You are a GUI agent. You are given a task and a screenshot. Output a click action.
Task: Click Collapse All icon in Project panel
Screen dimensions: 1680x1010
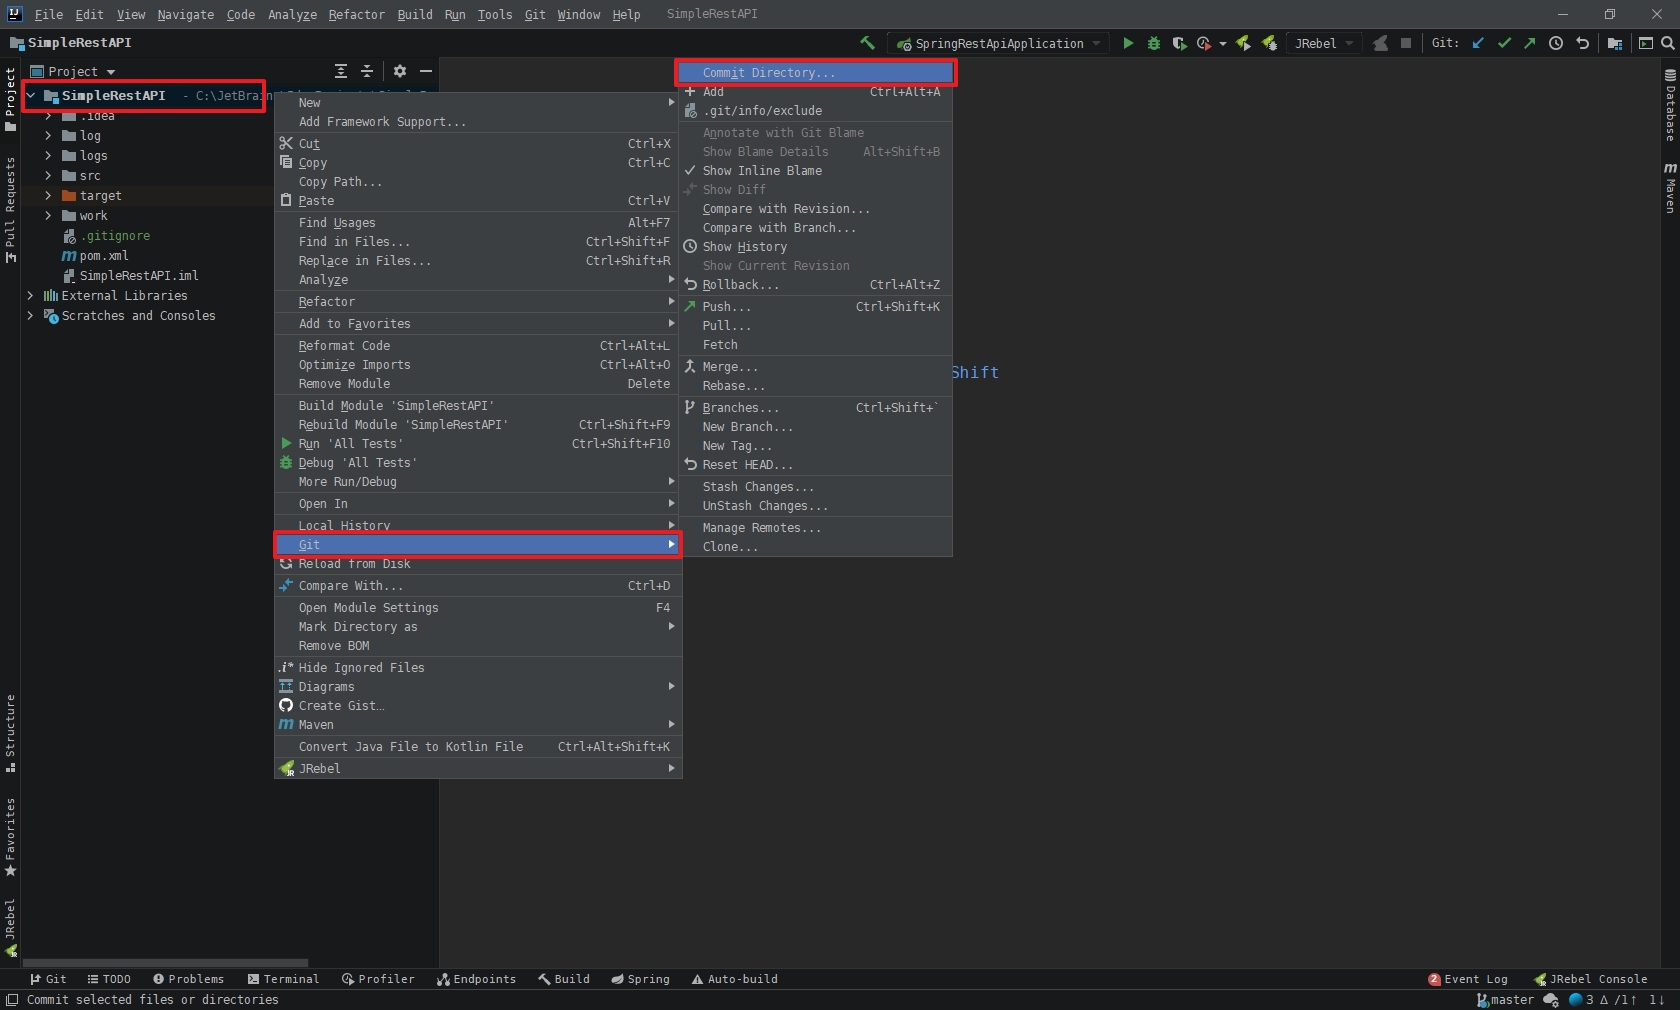(367, 71)
